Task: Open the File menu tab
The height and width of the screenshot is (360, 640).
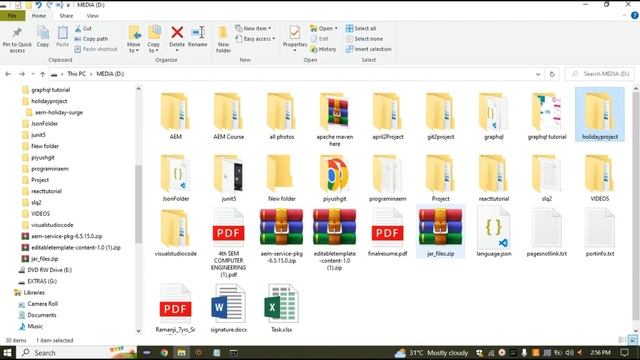Action: (x=12, y=16)
